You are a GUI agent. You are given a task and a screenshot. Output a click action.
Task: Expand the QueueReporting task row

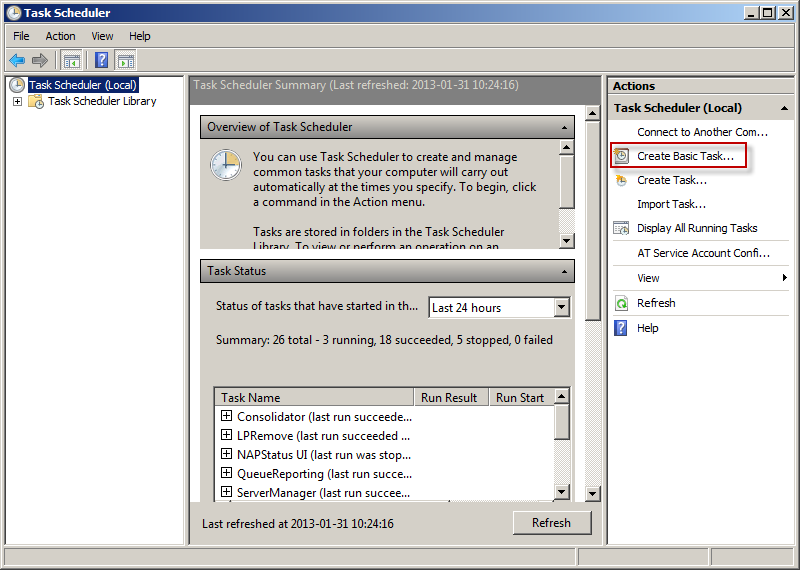tap(226, 473)
